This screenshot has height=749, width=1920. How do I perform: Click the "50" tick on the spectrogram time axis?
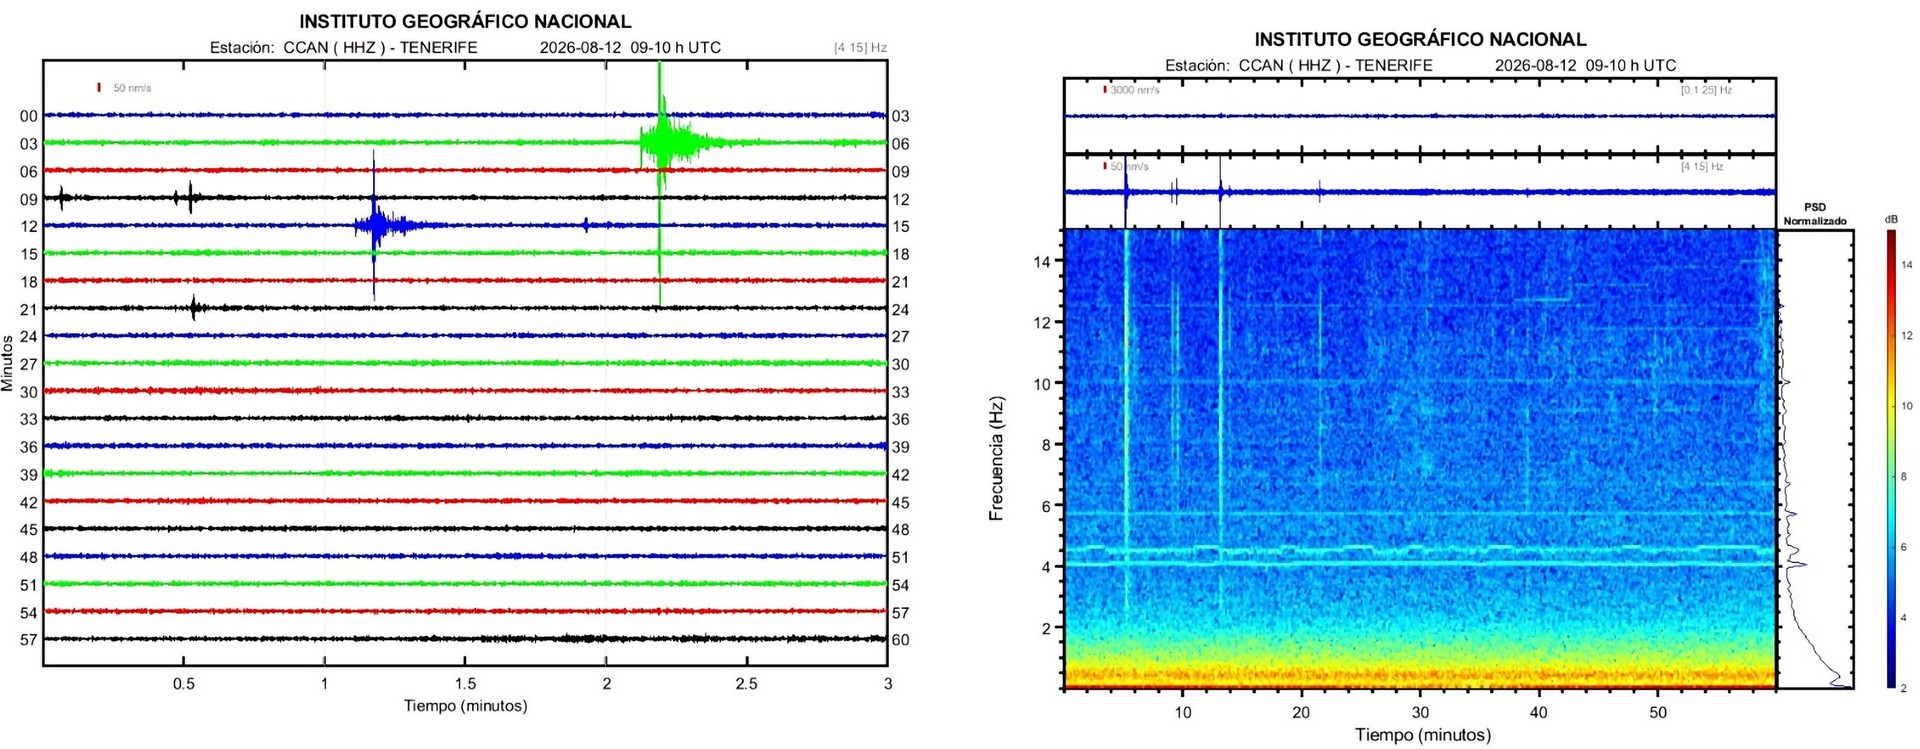tap(1658, 712)
